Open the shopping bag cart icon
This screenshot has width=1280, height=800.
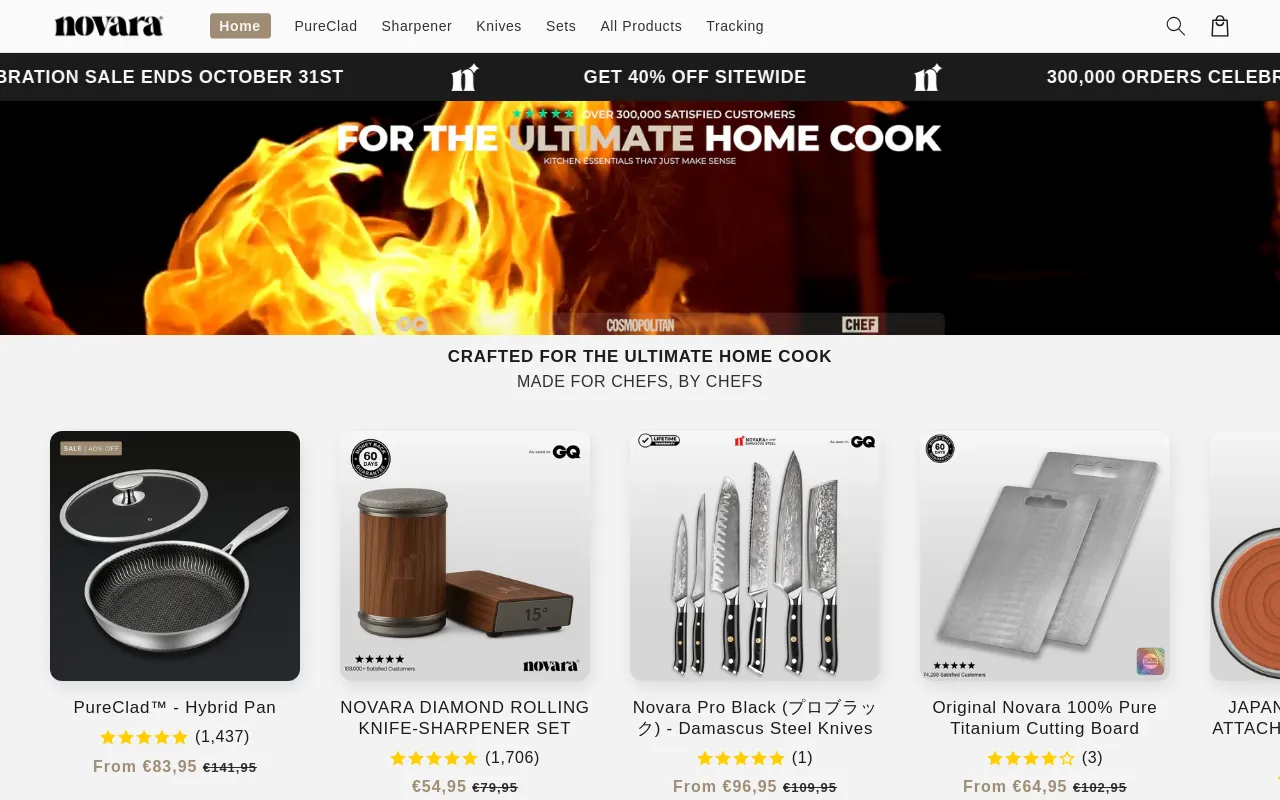click(1220, 26)
